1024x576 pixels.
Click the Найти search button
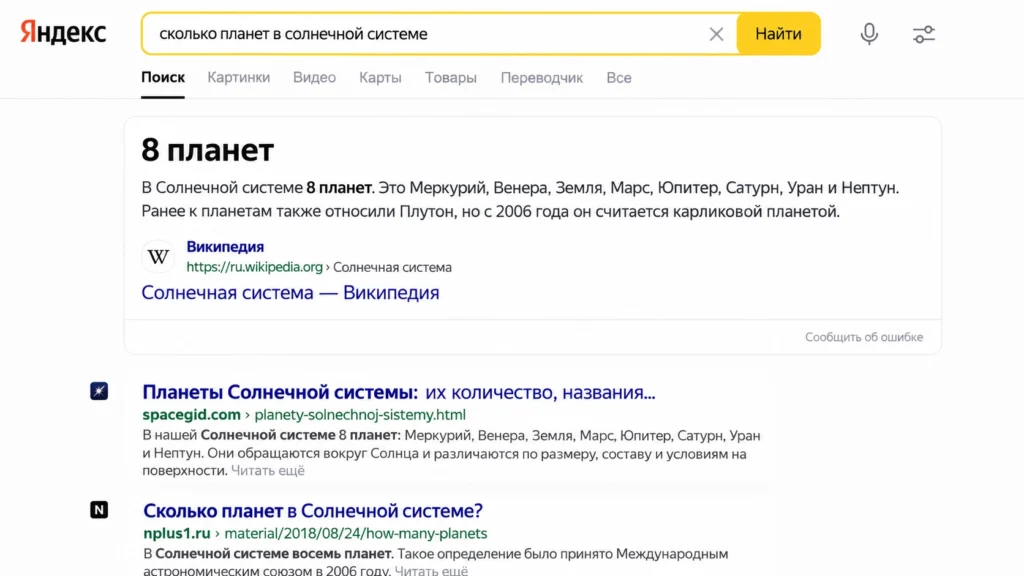tap(778, 34)
